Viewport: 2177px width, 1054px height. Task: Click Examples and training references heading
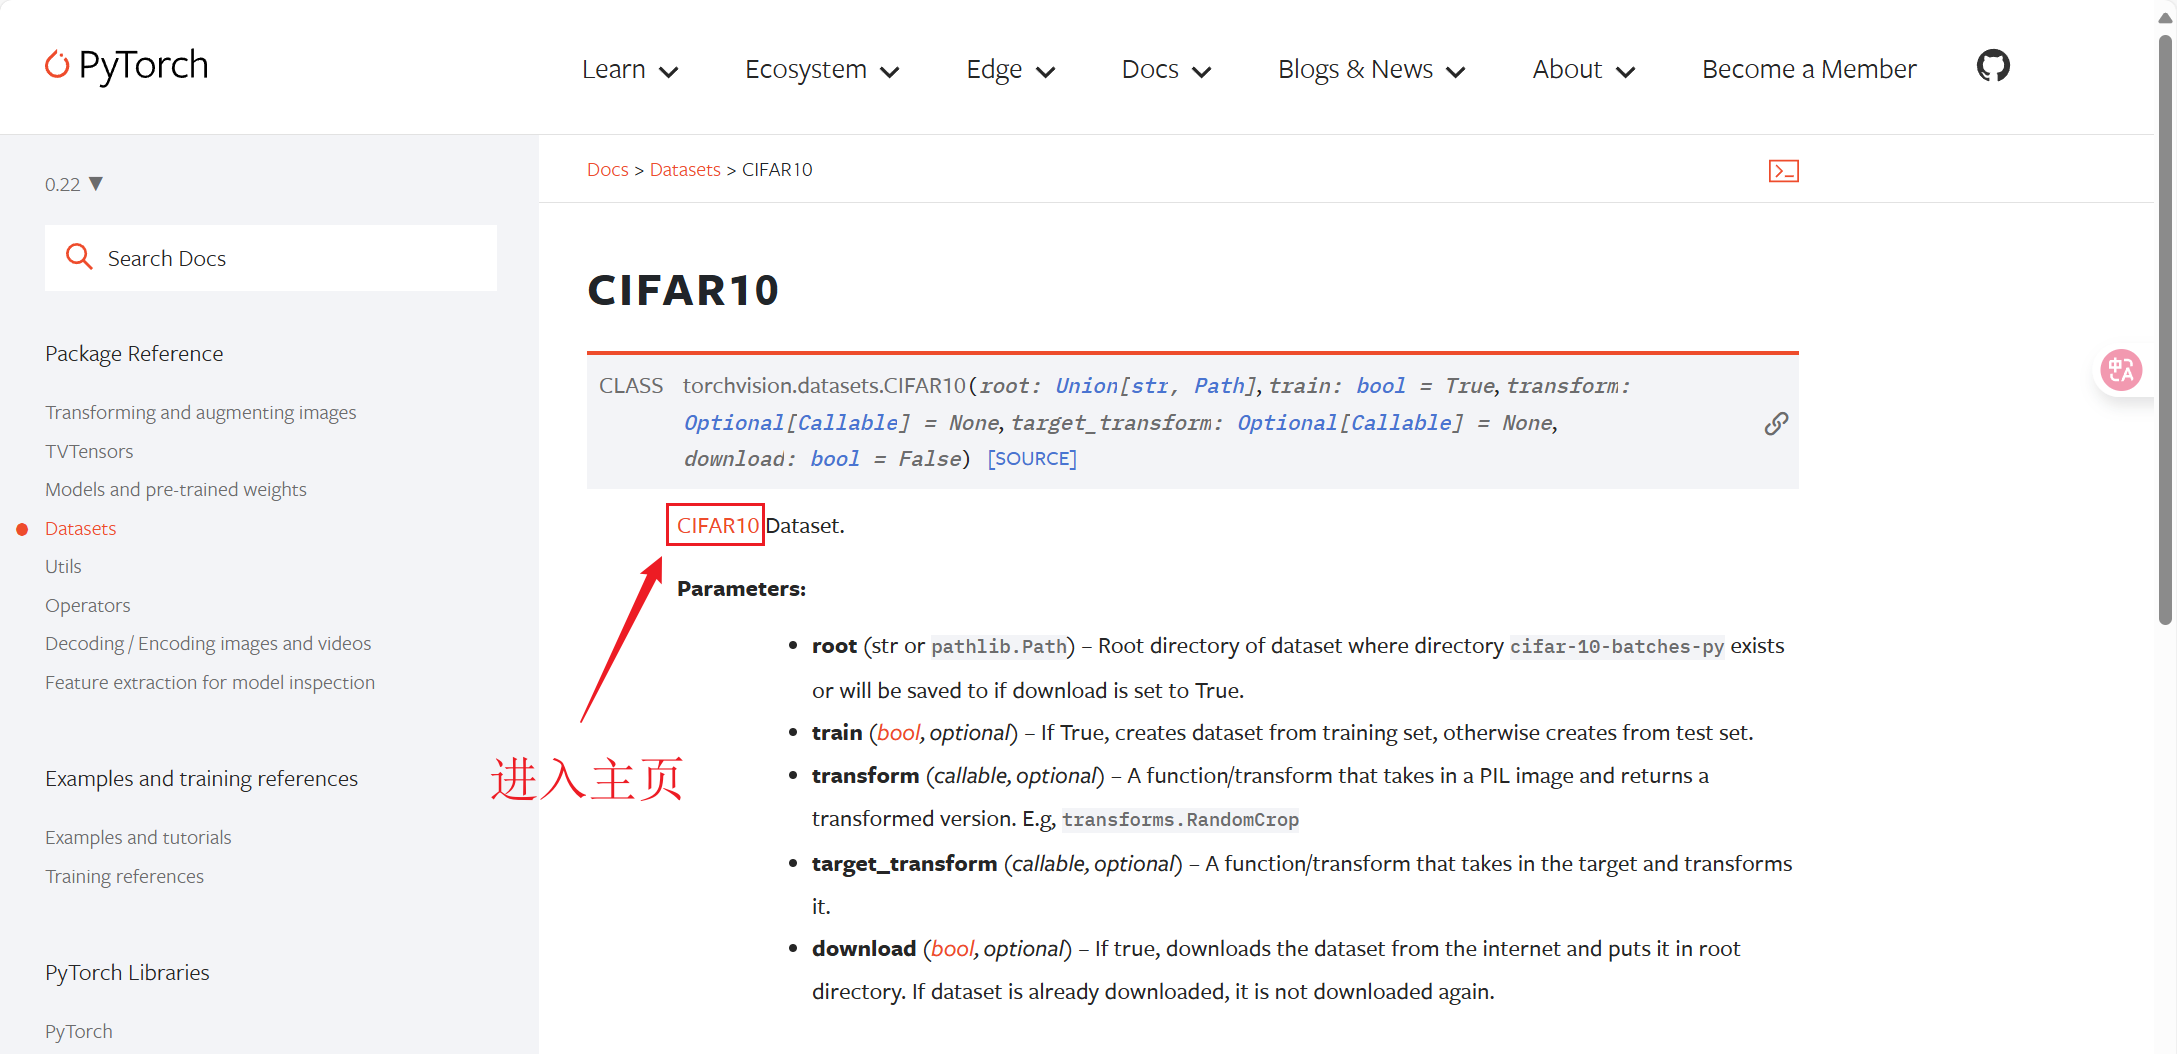coord(201,778)
